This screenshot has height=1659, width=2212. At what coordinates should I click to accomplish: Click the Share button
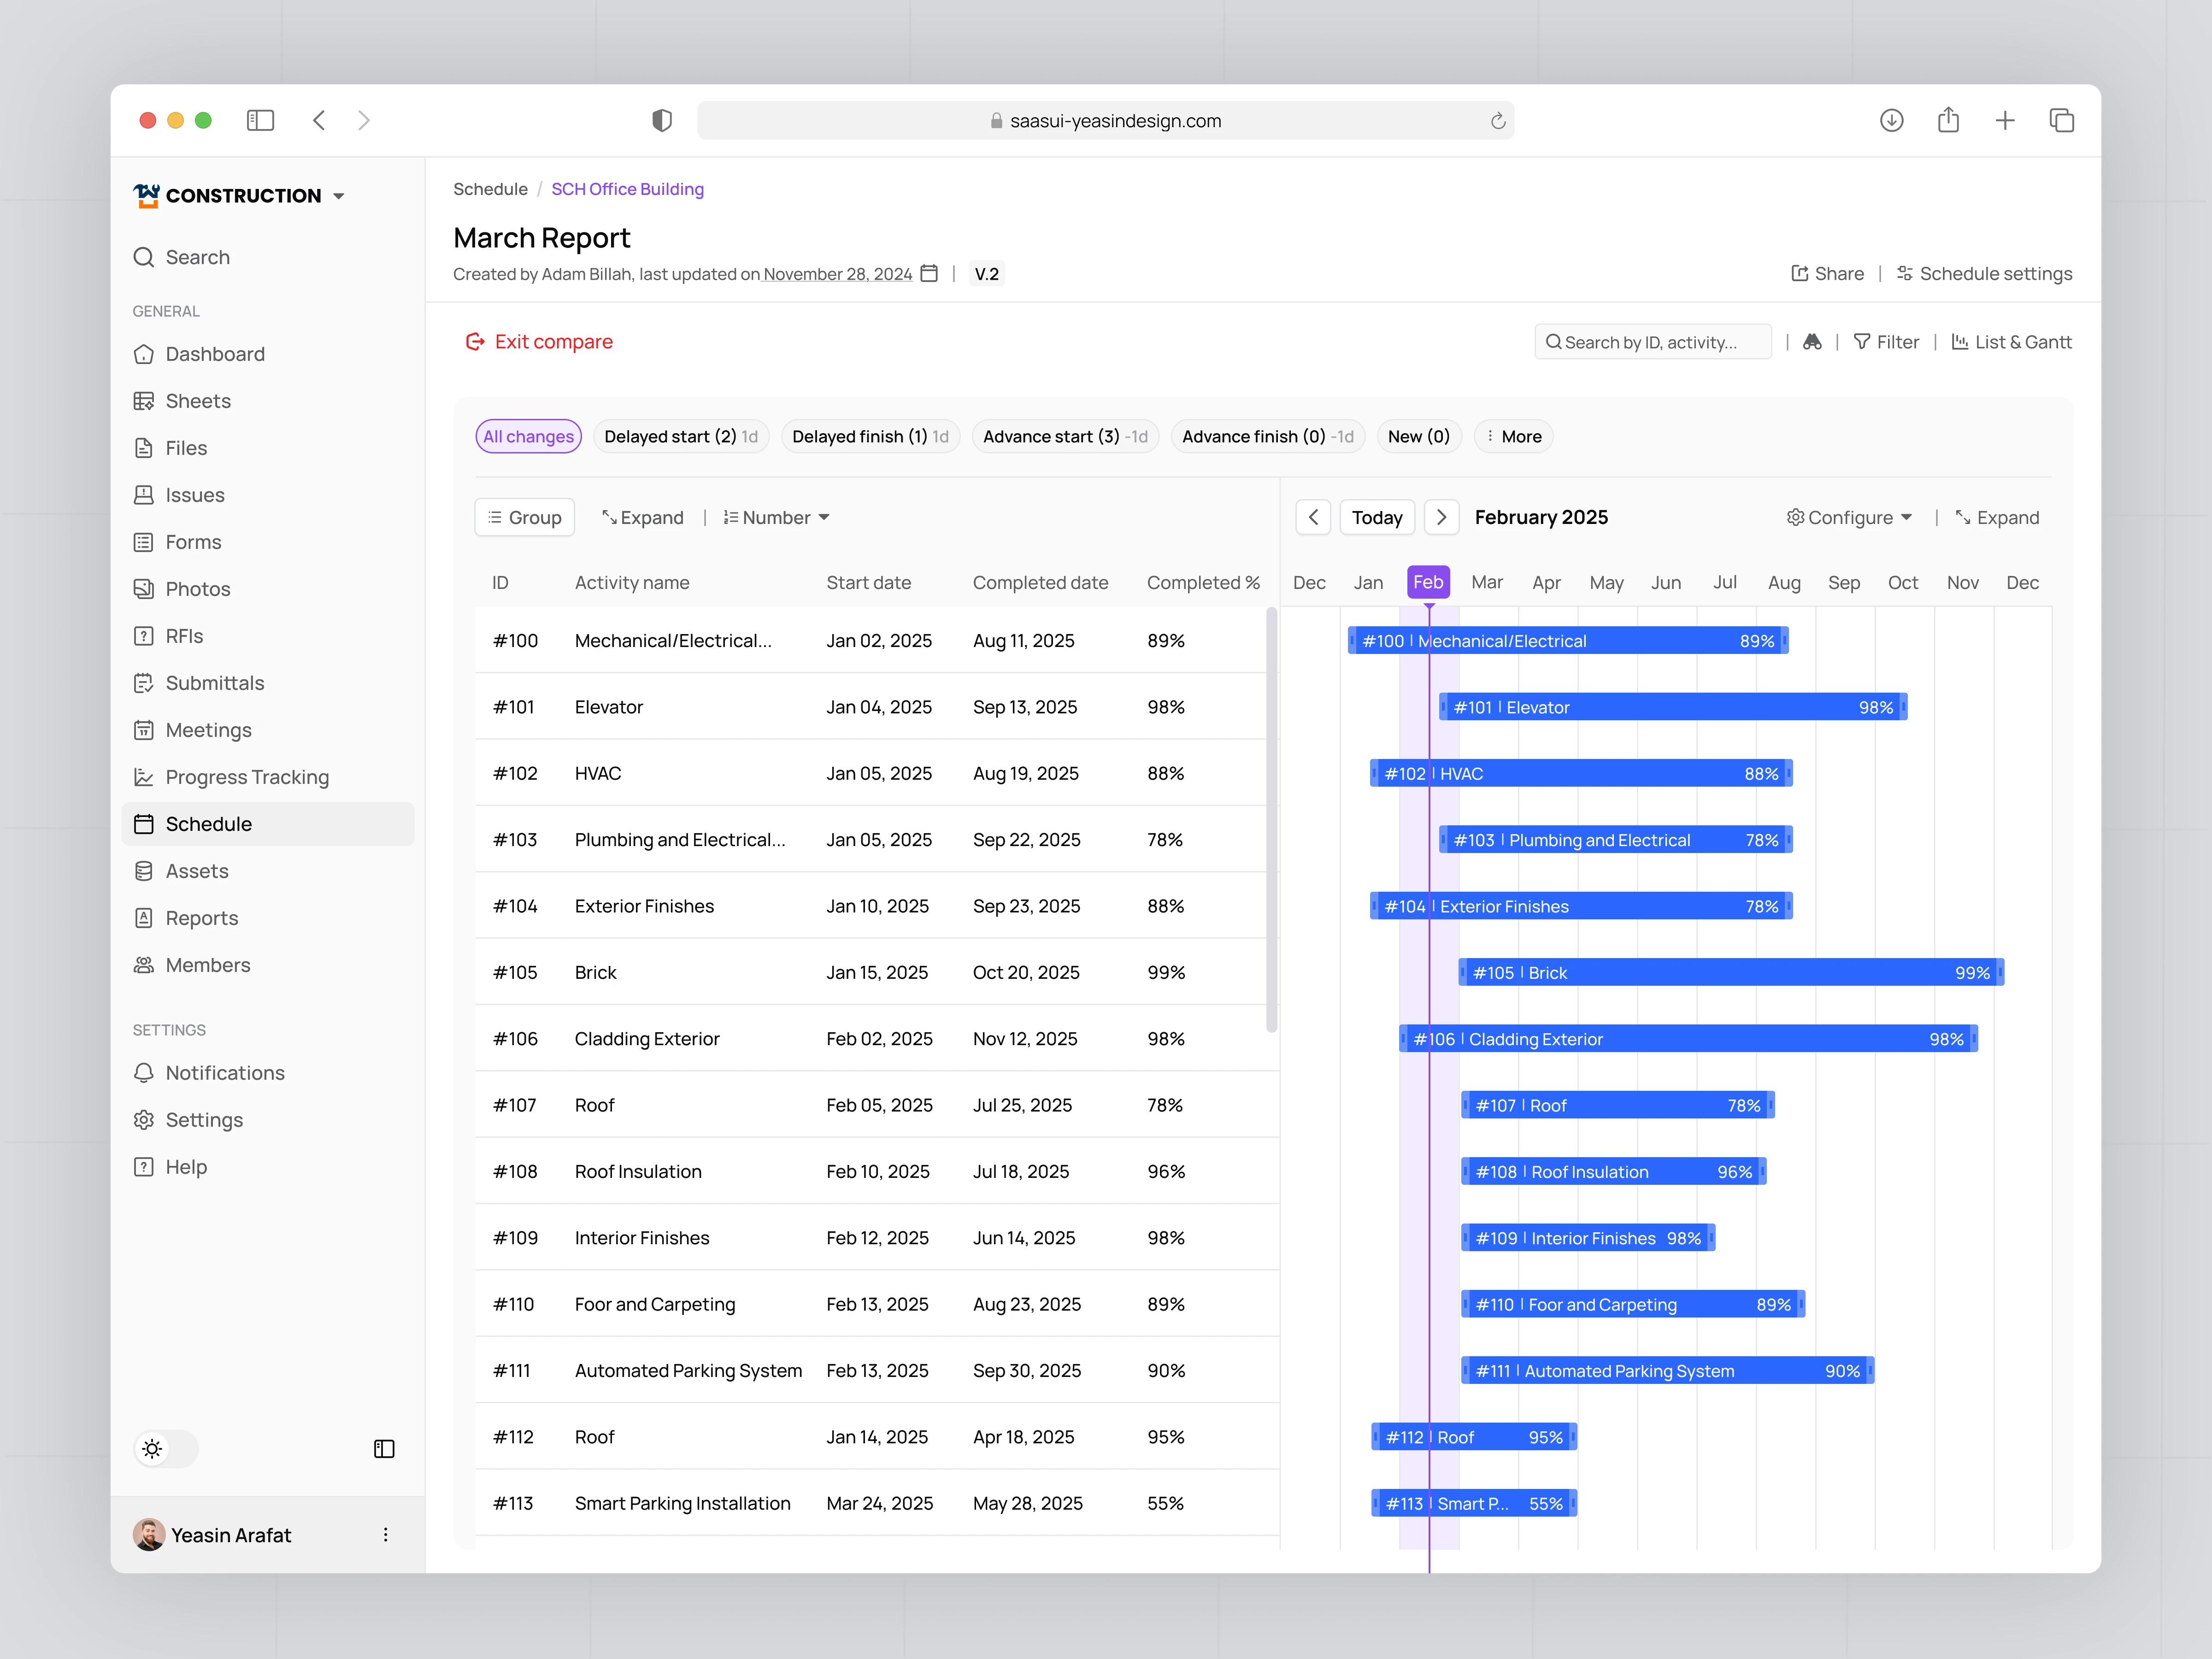[1827, 273]
